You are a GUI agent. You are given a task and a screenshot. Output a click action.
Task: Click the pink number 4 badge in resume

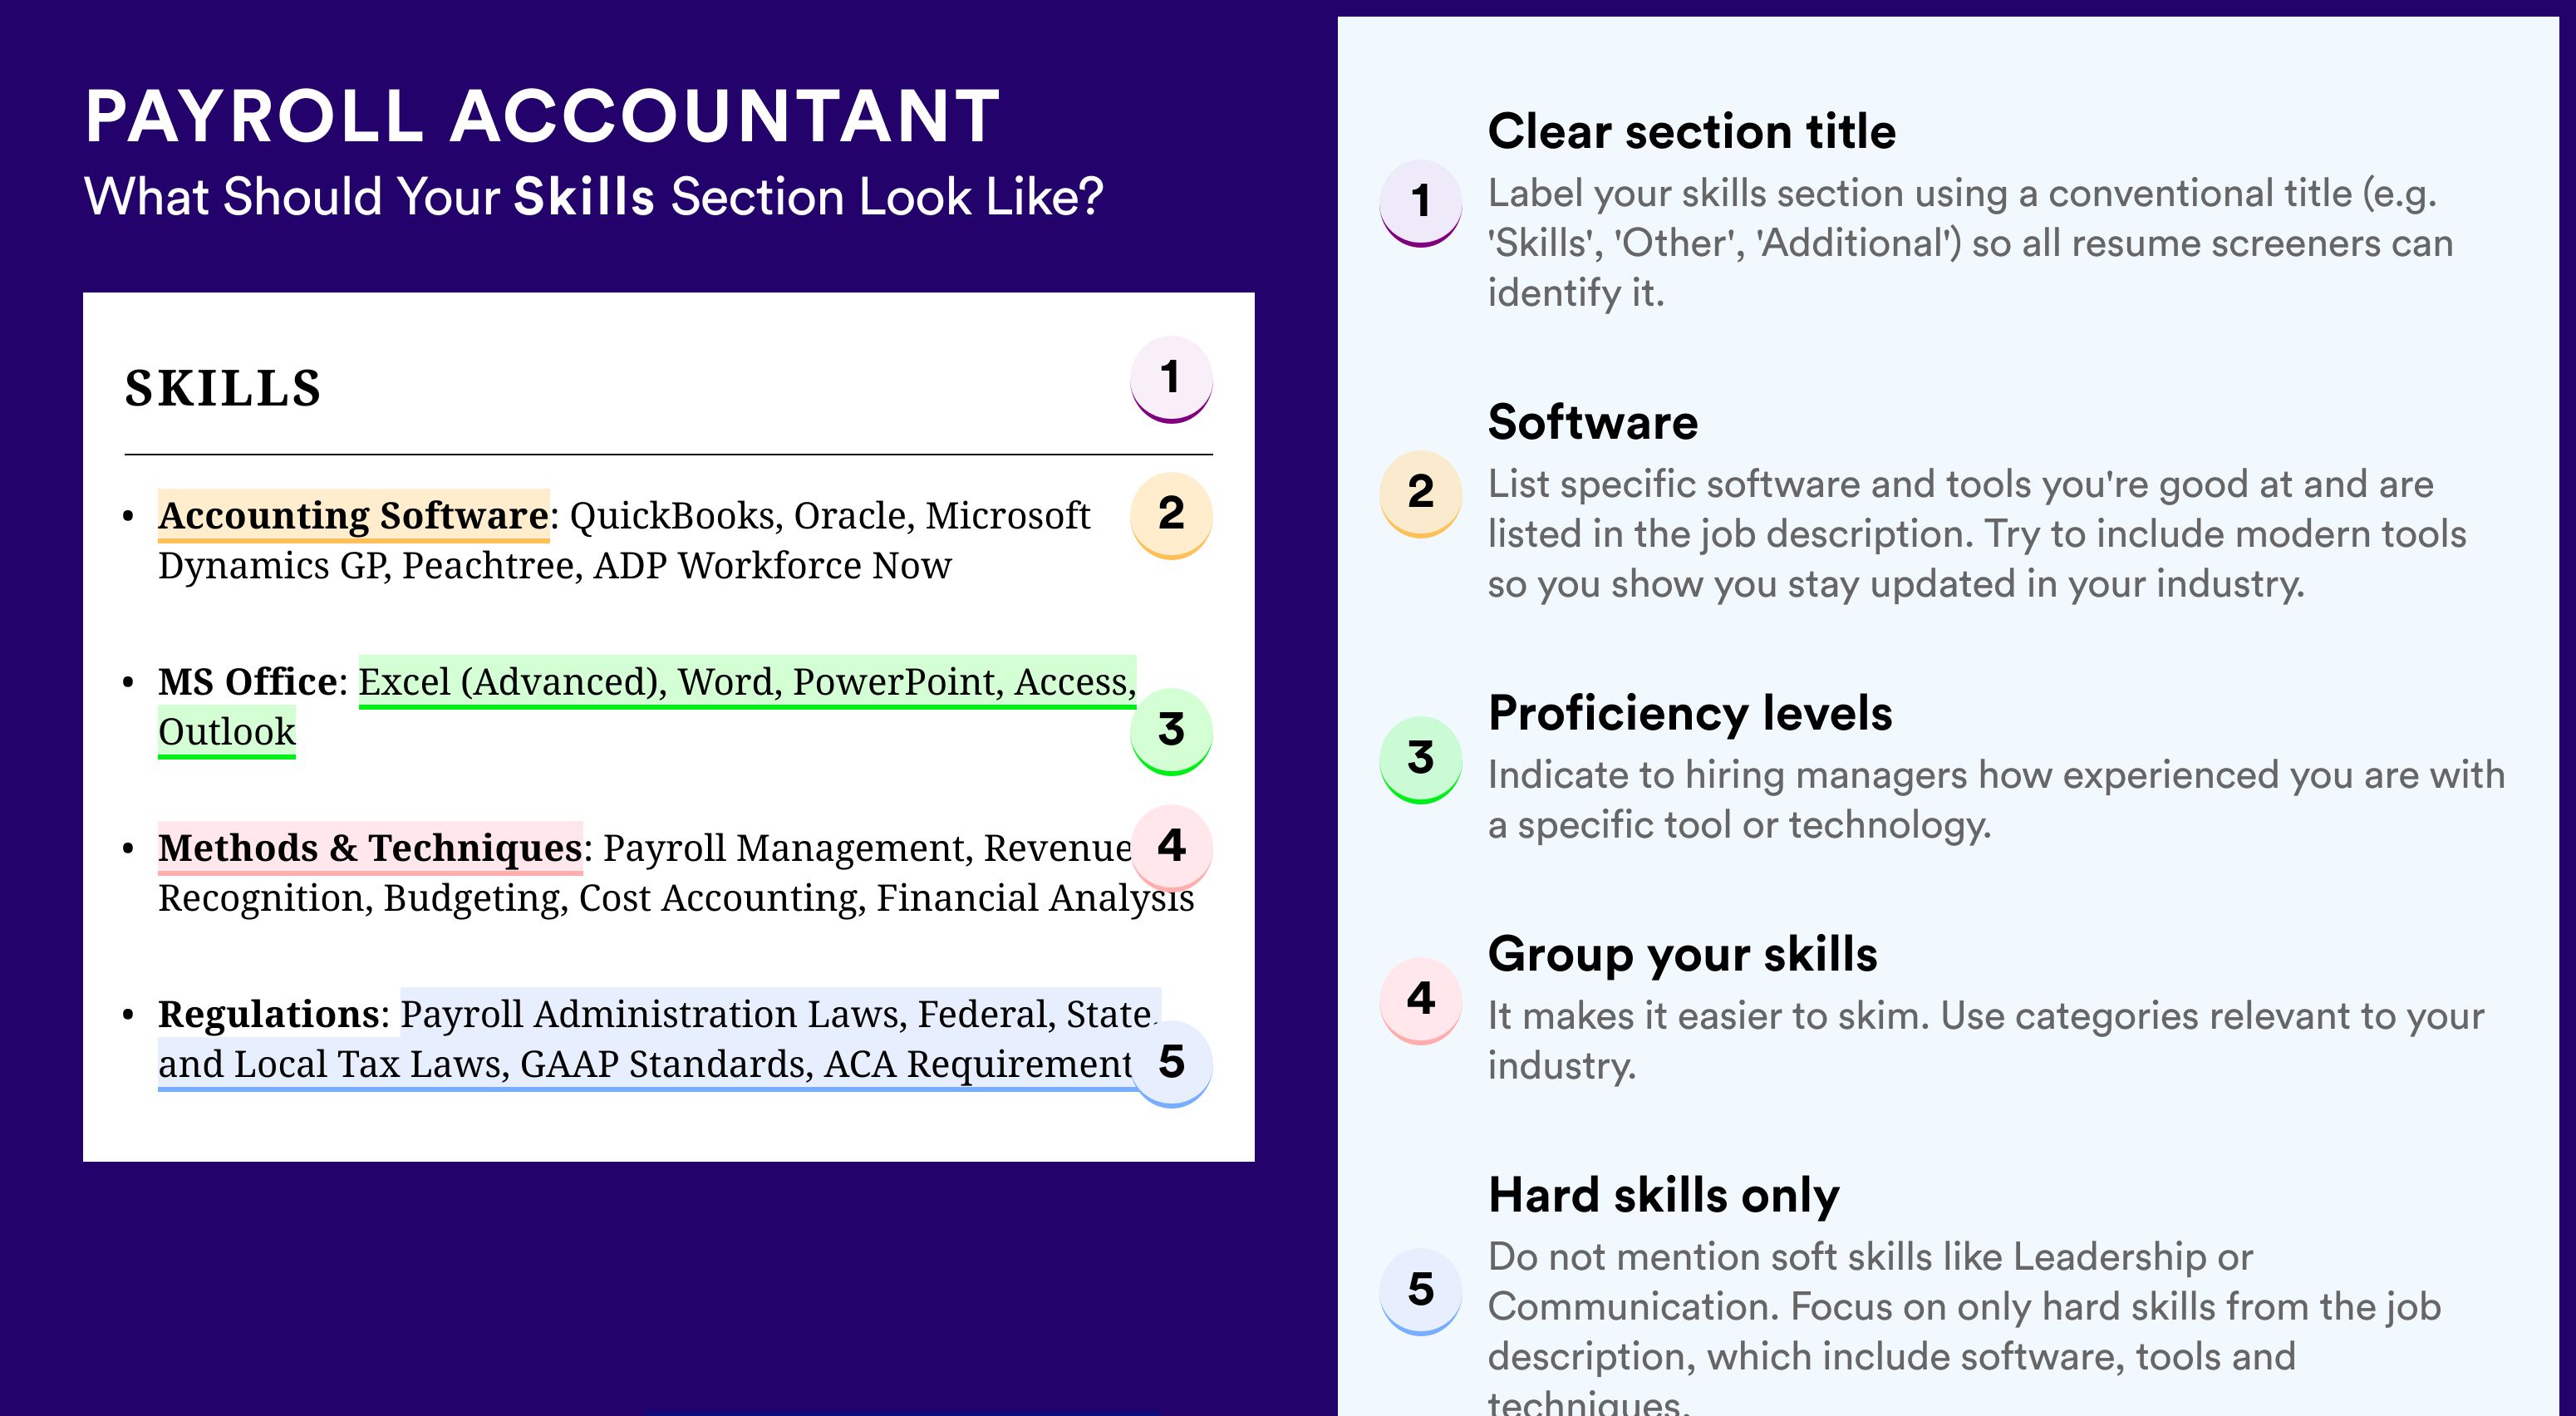(x=1171, y=847)
